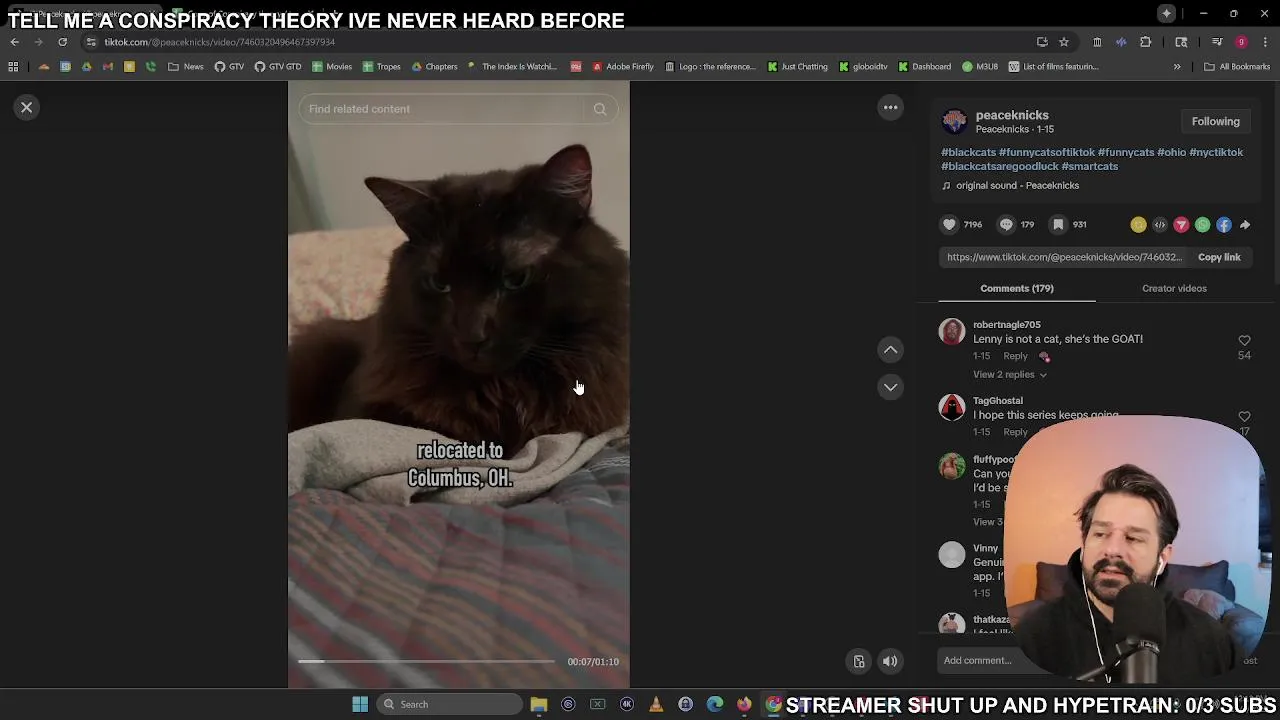Open All Bookmarks folder

click(x=1237, y=67)
